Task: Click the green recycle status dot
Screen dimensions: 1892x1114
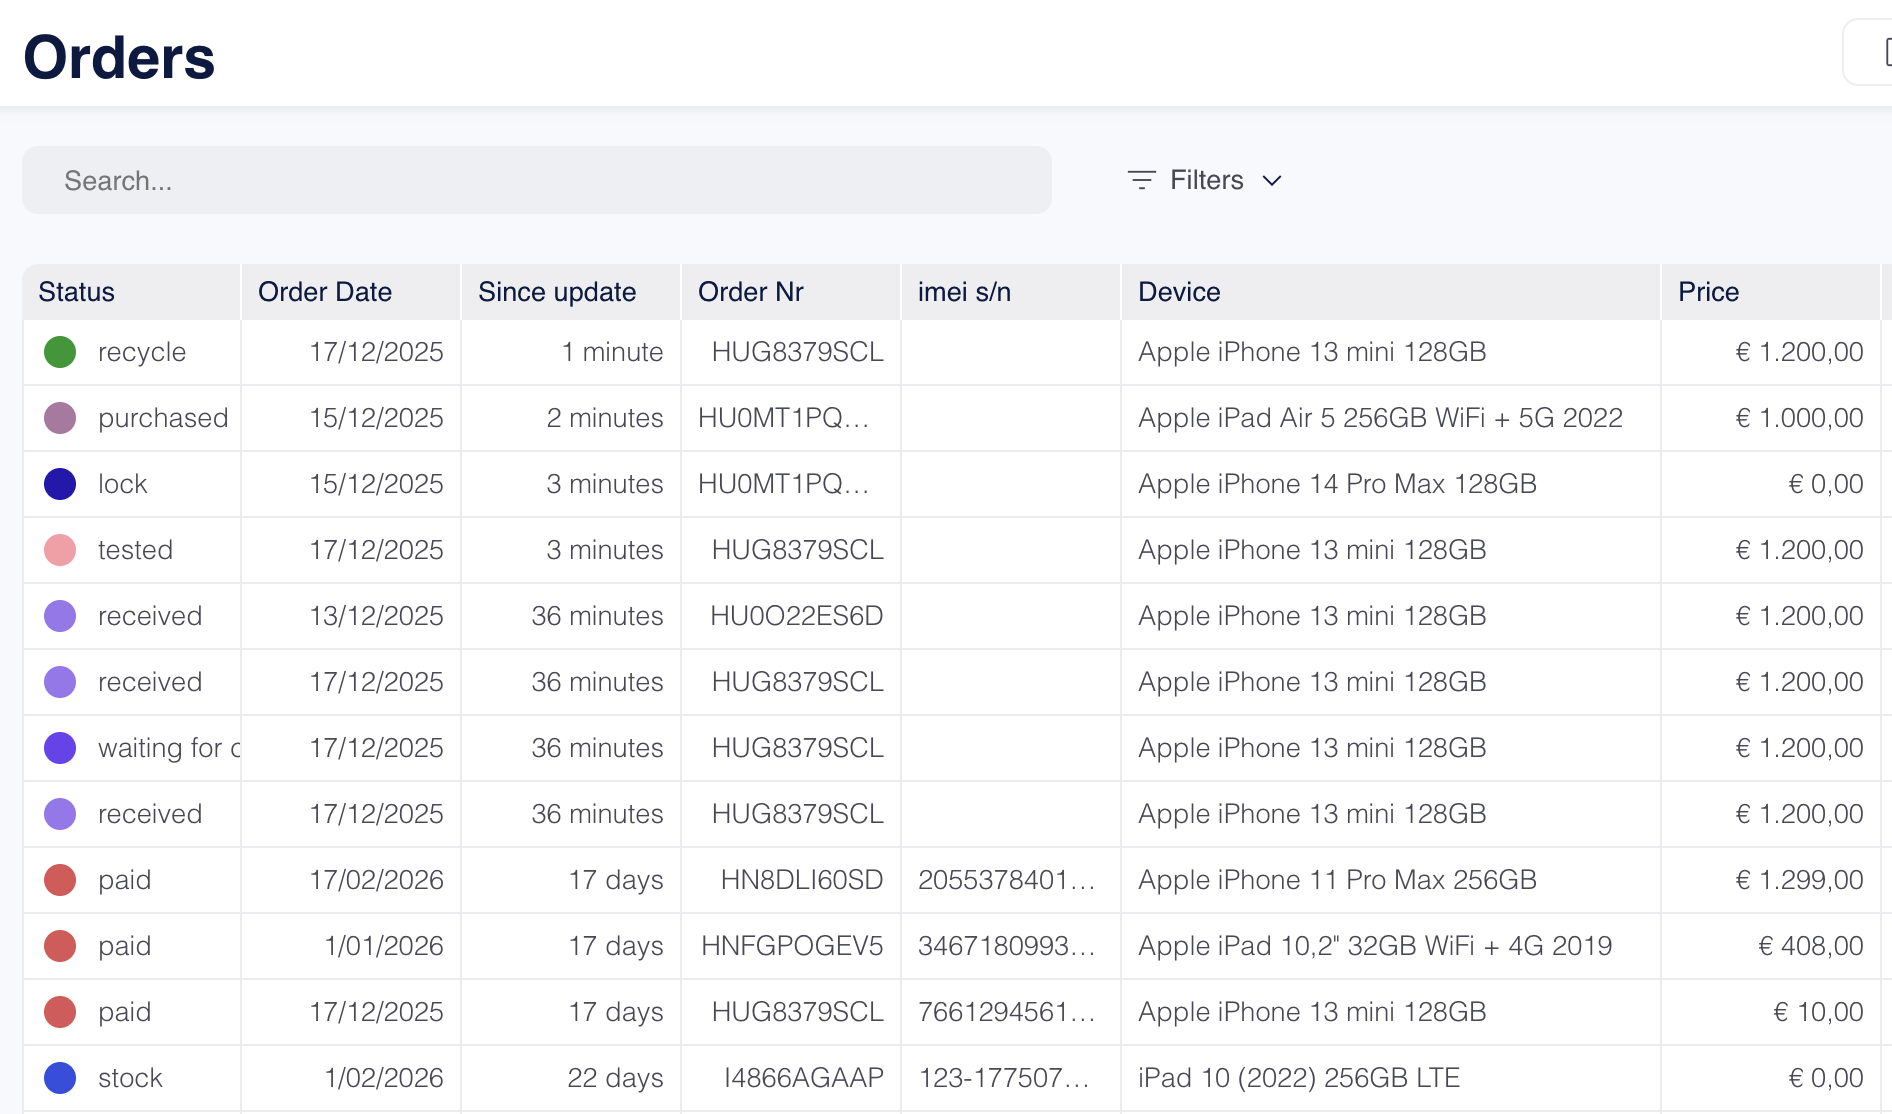Action: click(60, 352)
